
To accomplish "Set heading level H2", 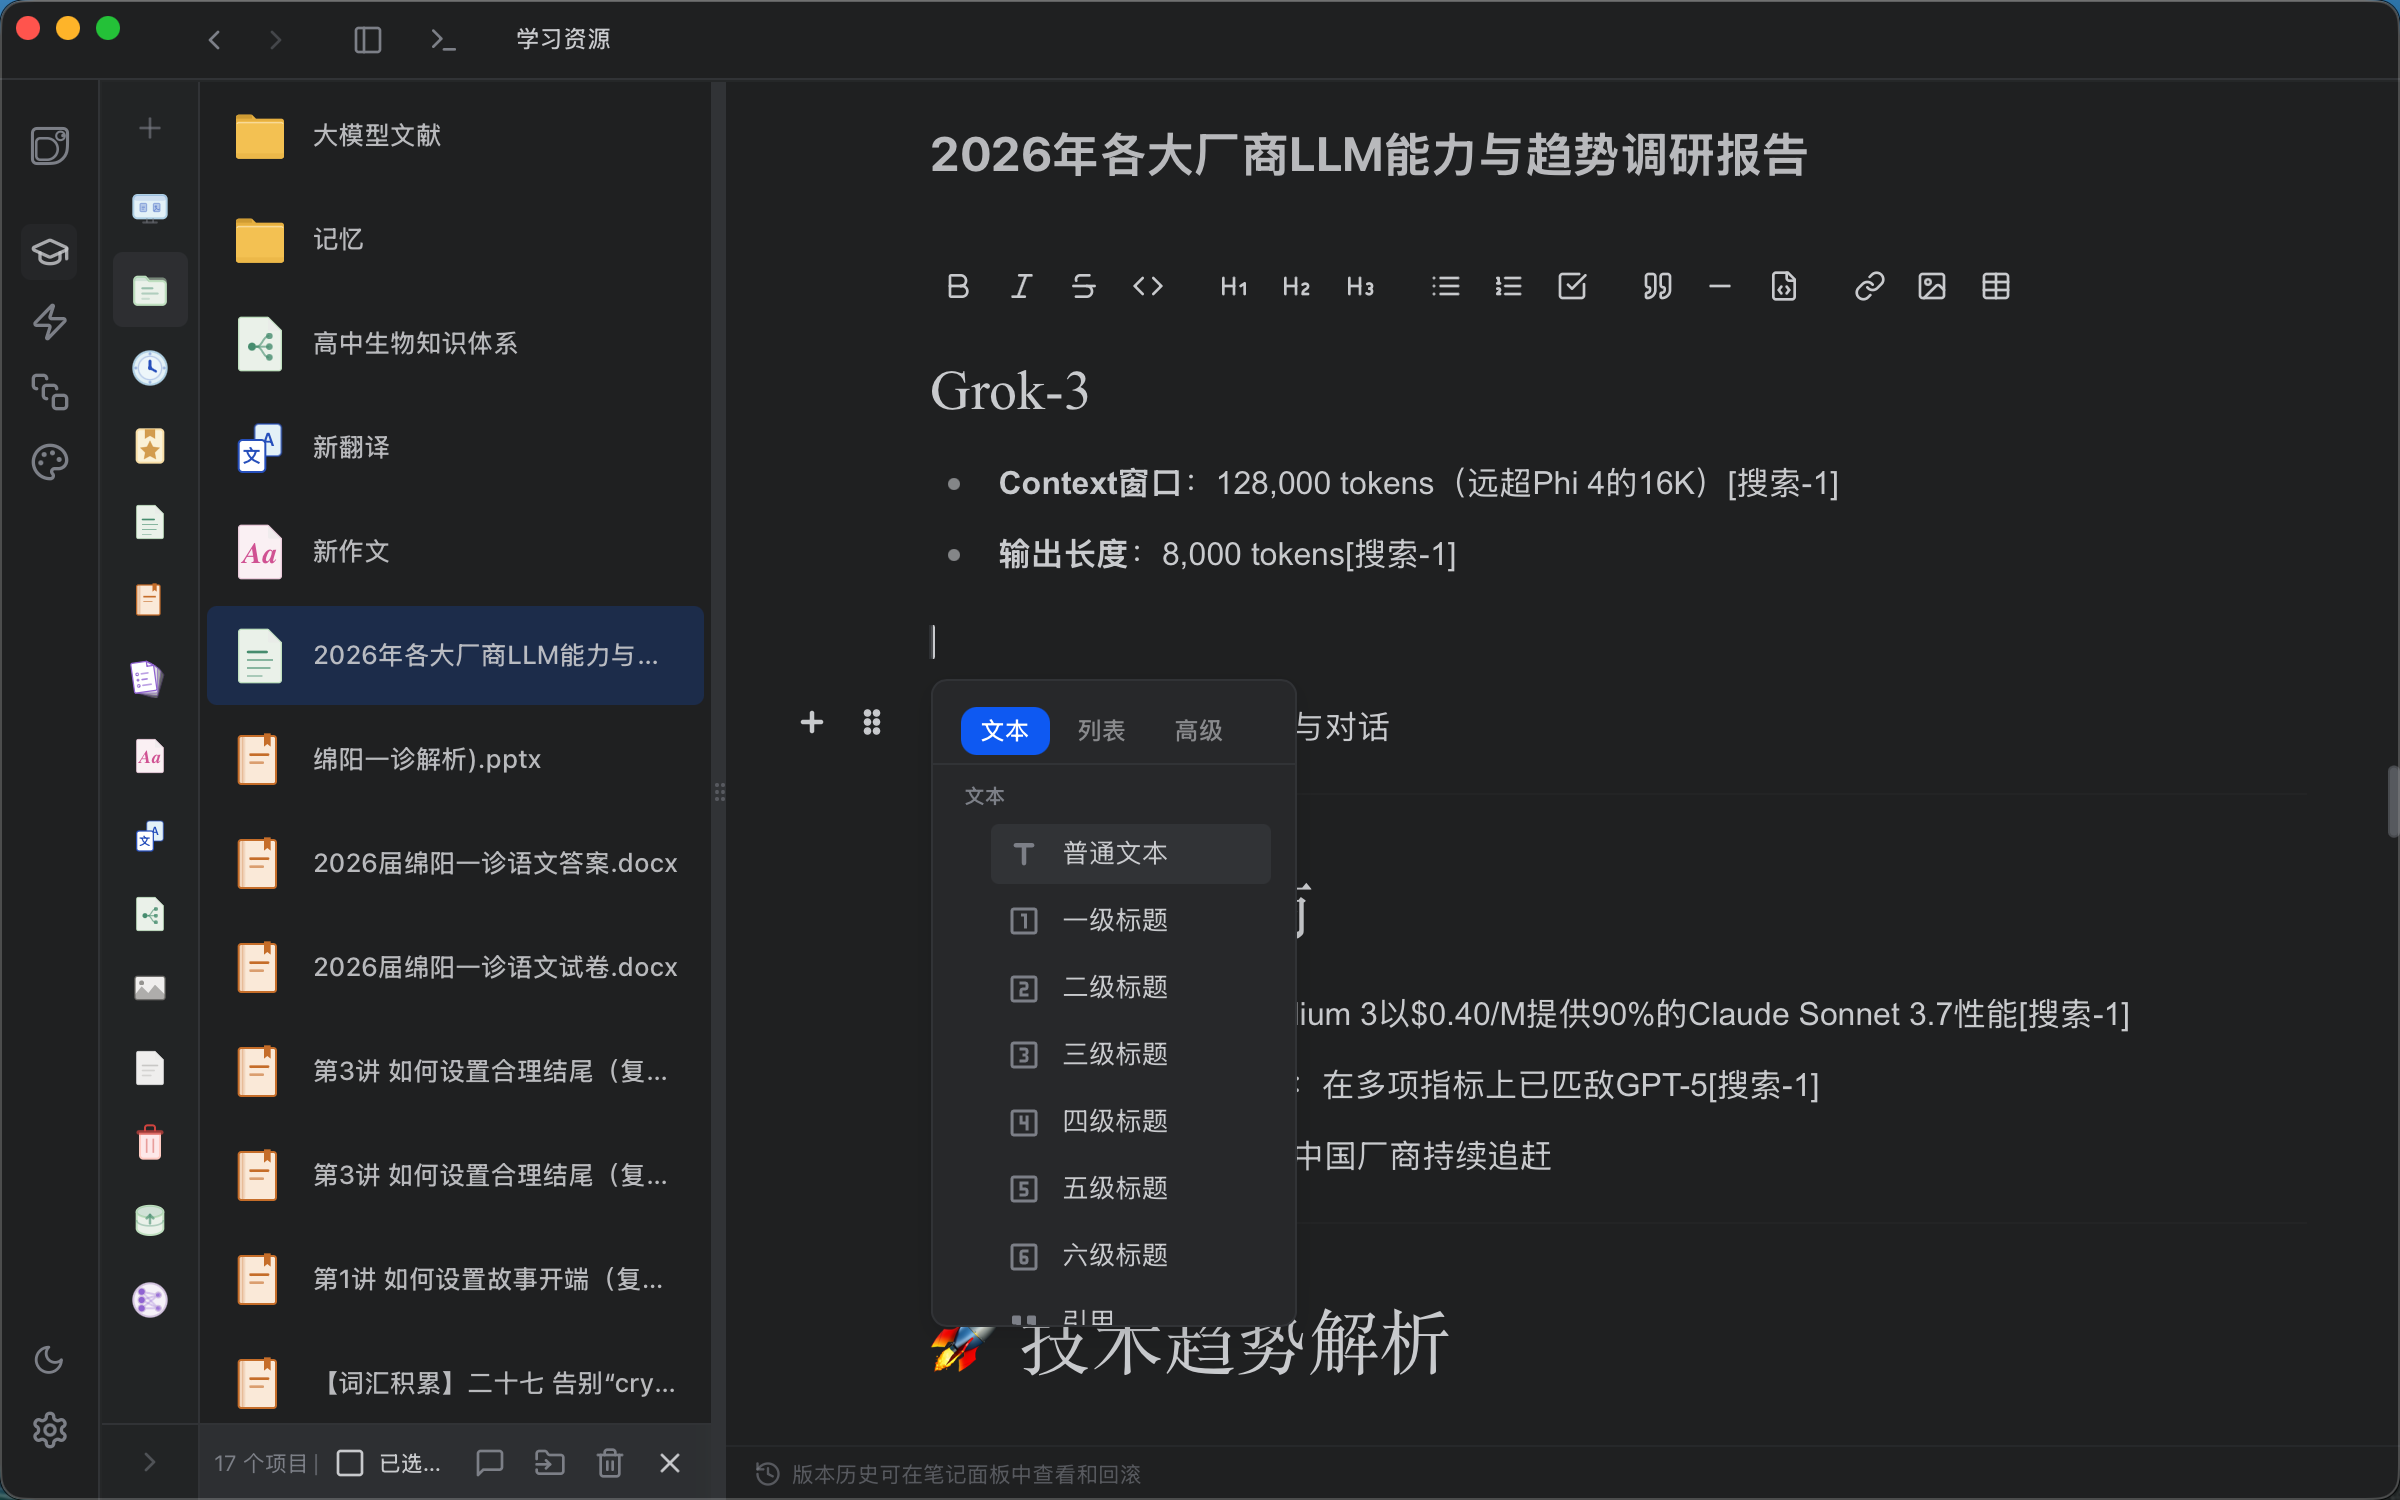I will point(1296,287).
